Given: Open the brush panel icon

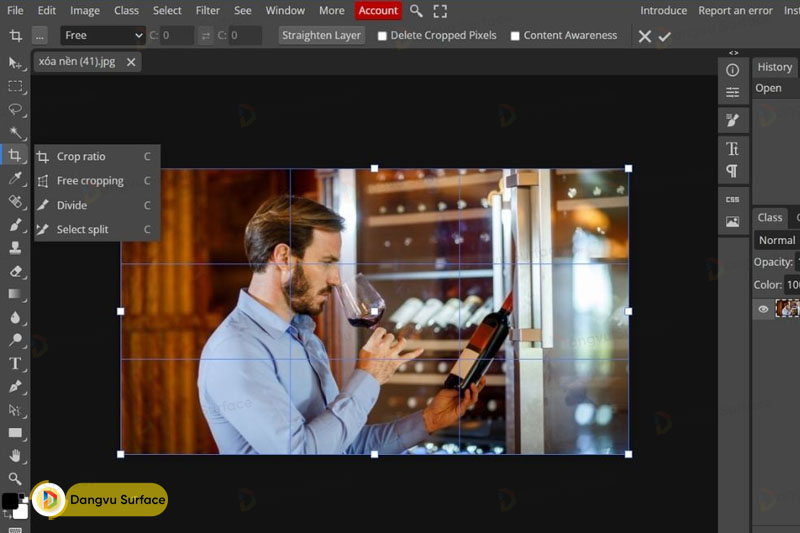Looking at the screenshot, I should coord(733,120).
